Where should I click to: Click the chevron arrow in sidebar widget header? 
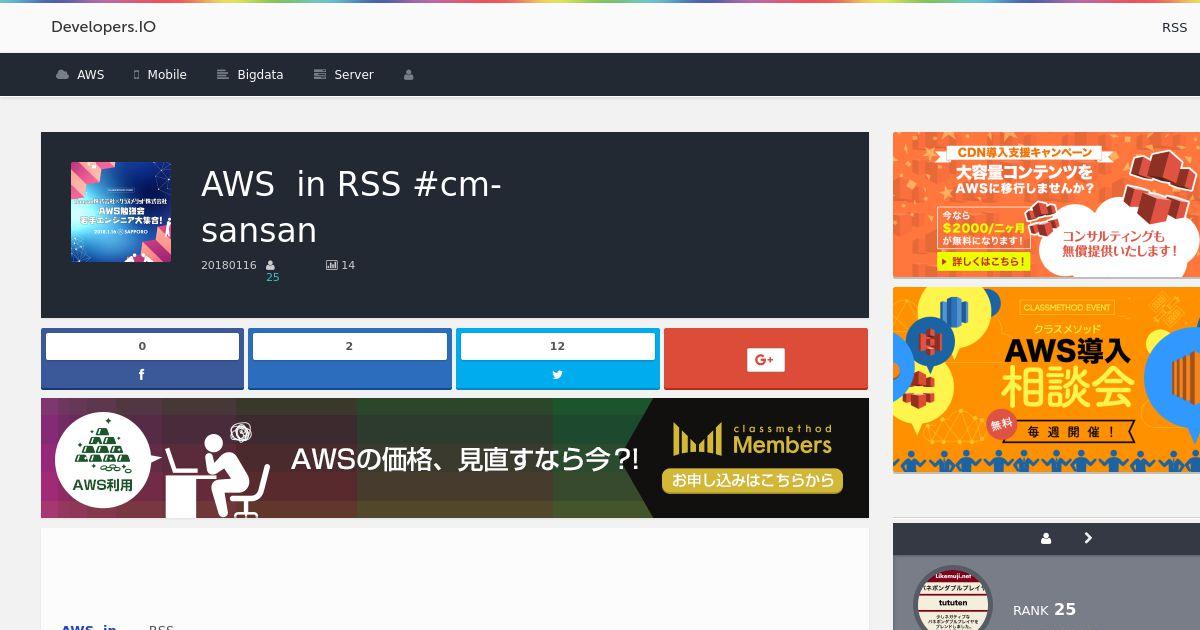[1088, 538]
